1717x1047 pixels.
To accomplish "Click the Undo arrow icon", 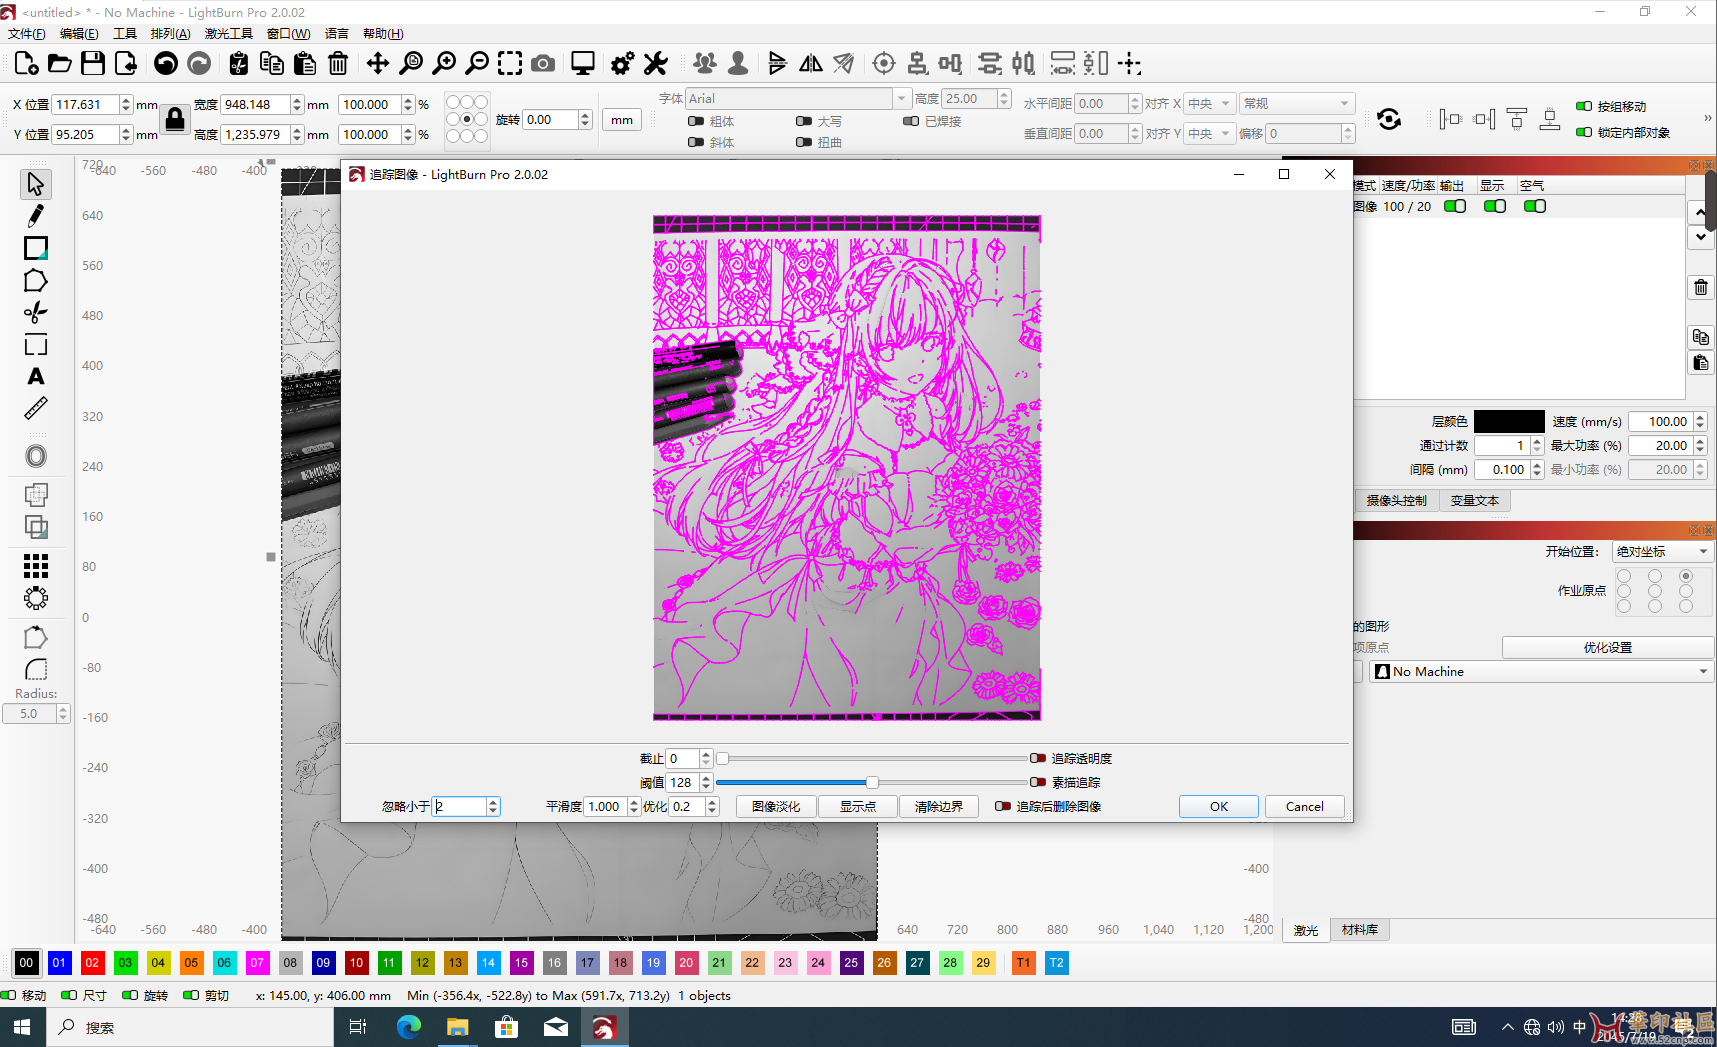I will click(x=166, y=64).
